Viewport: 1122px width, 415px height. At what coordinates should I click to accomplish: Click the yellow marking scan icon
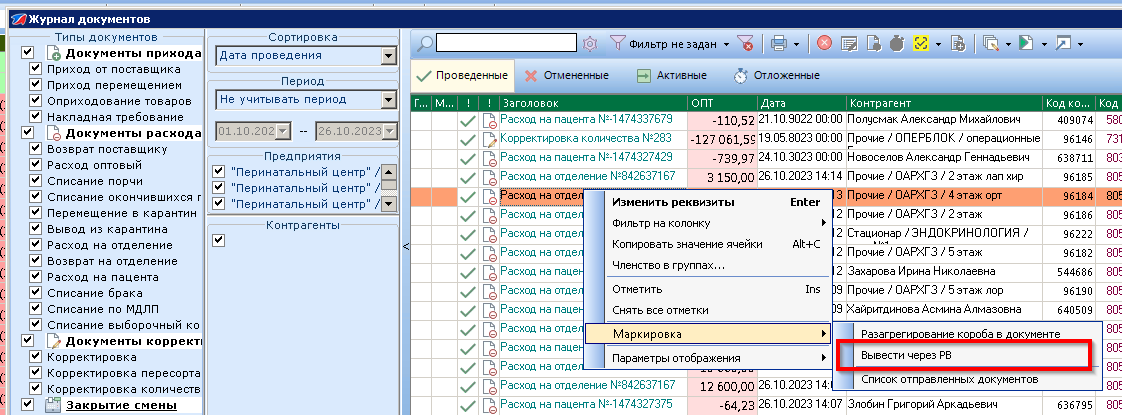pyautogui.click(x=921, y=44)
